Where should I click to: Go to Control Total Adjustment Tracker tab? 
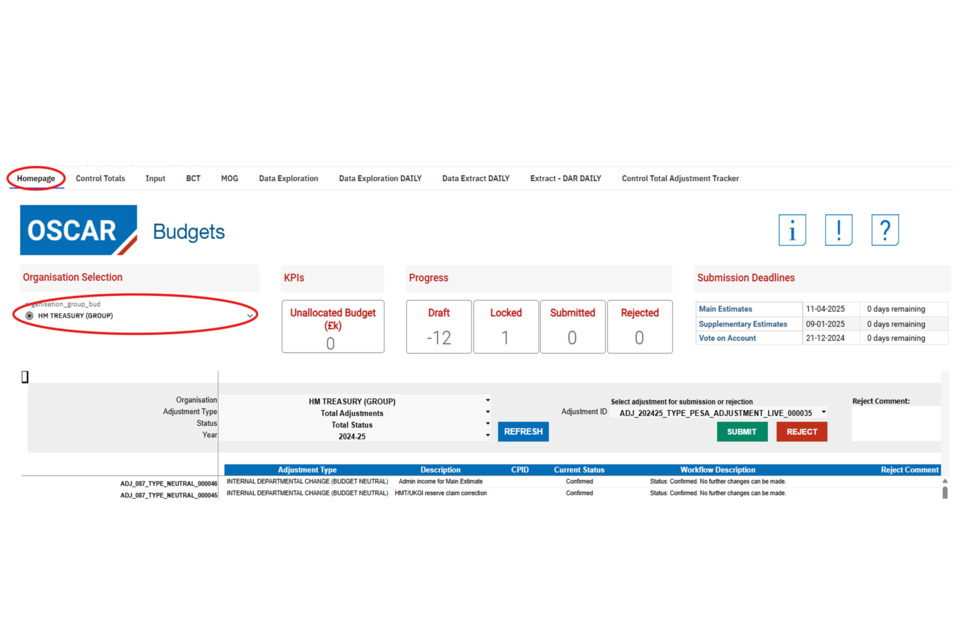click(680, 179)
